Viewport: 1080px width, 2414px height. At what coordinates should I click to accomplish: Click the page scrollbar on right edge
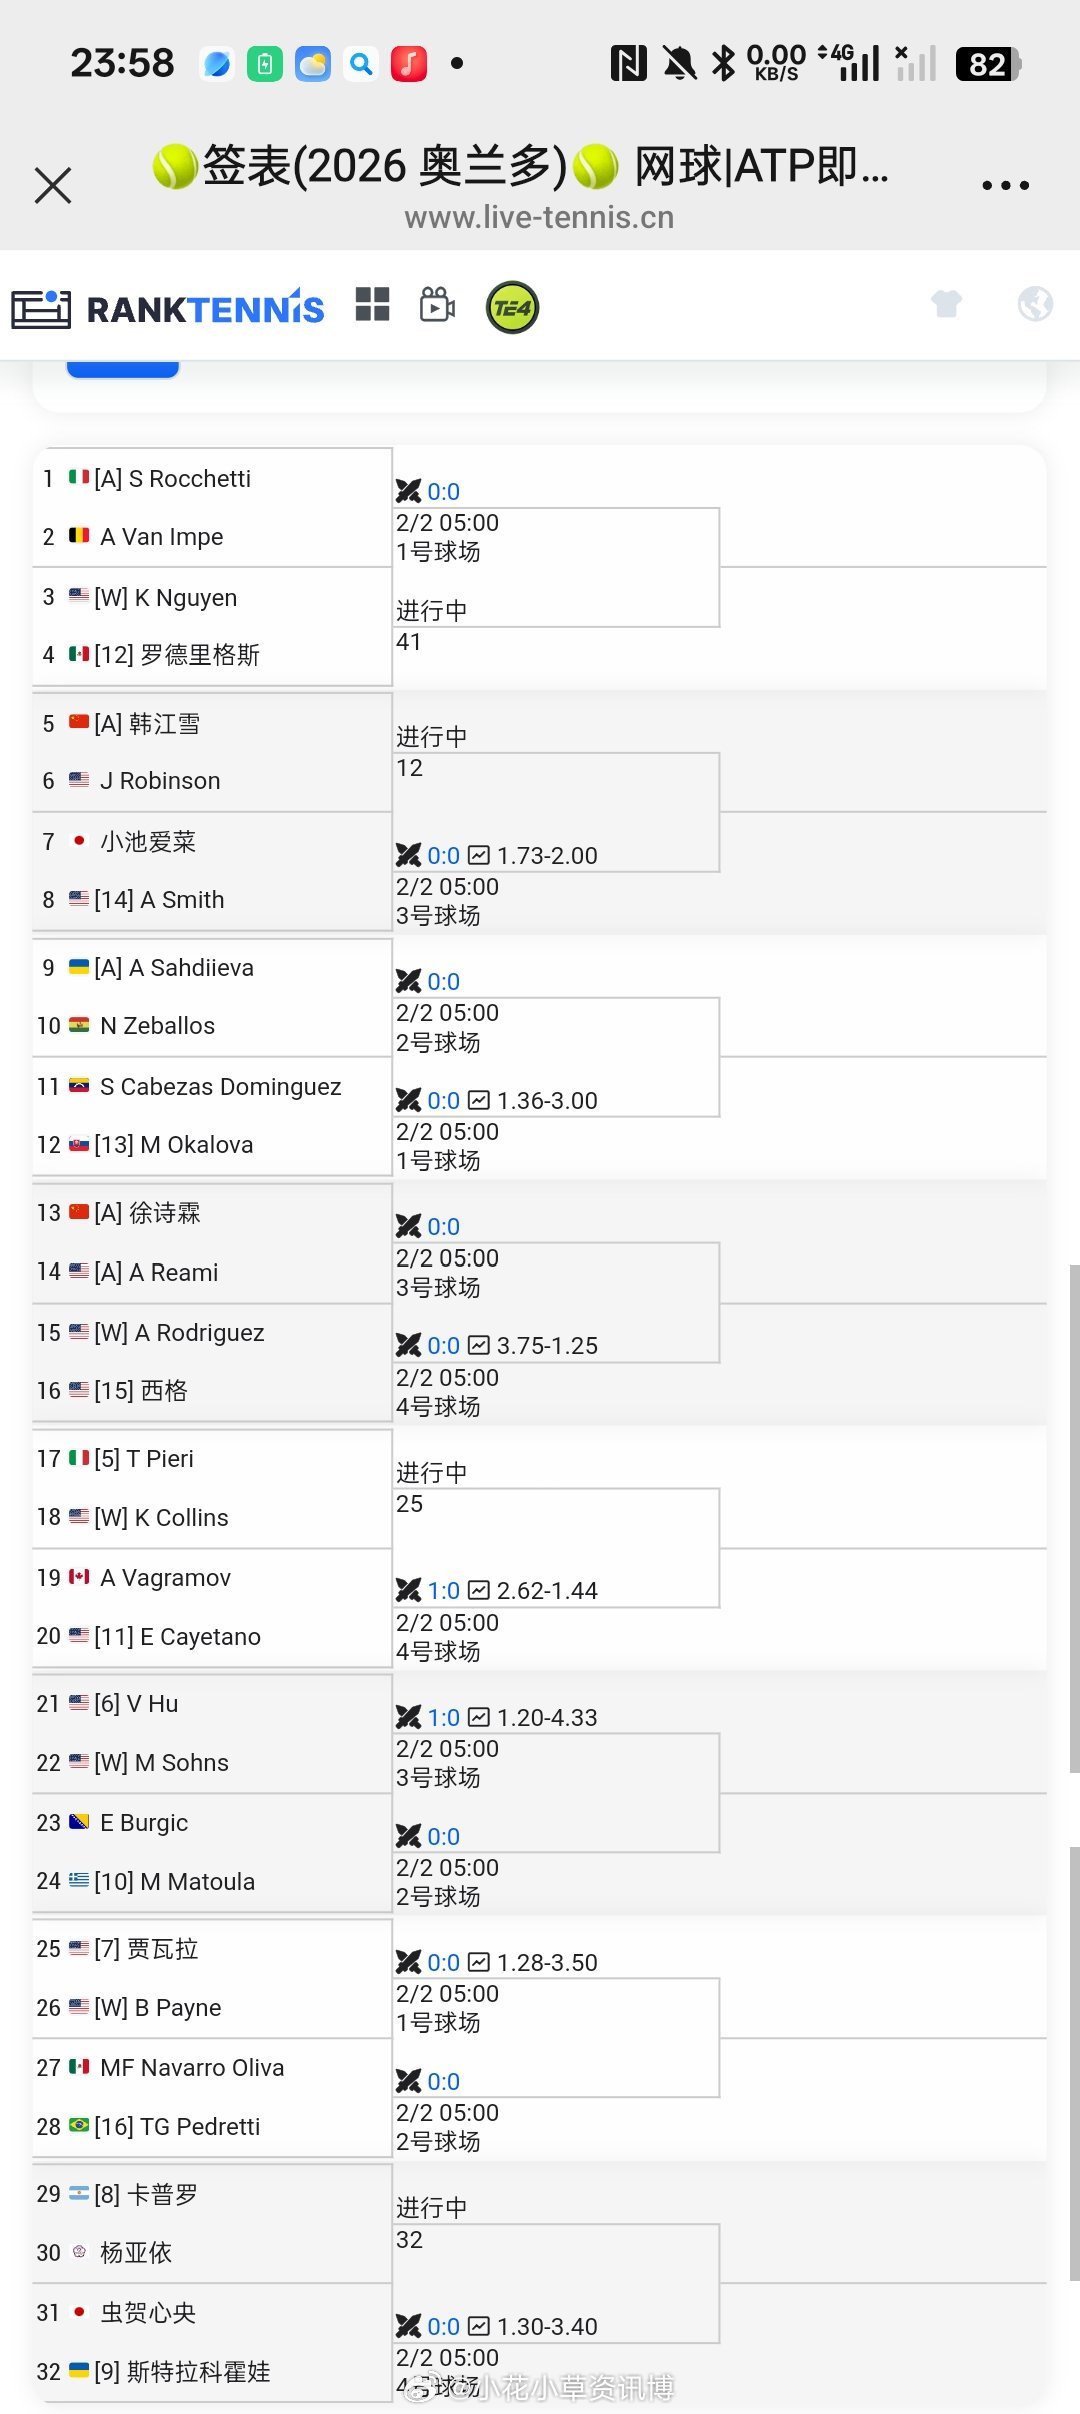1074,1500
